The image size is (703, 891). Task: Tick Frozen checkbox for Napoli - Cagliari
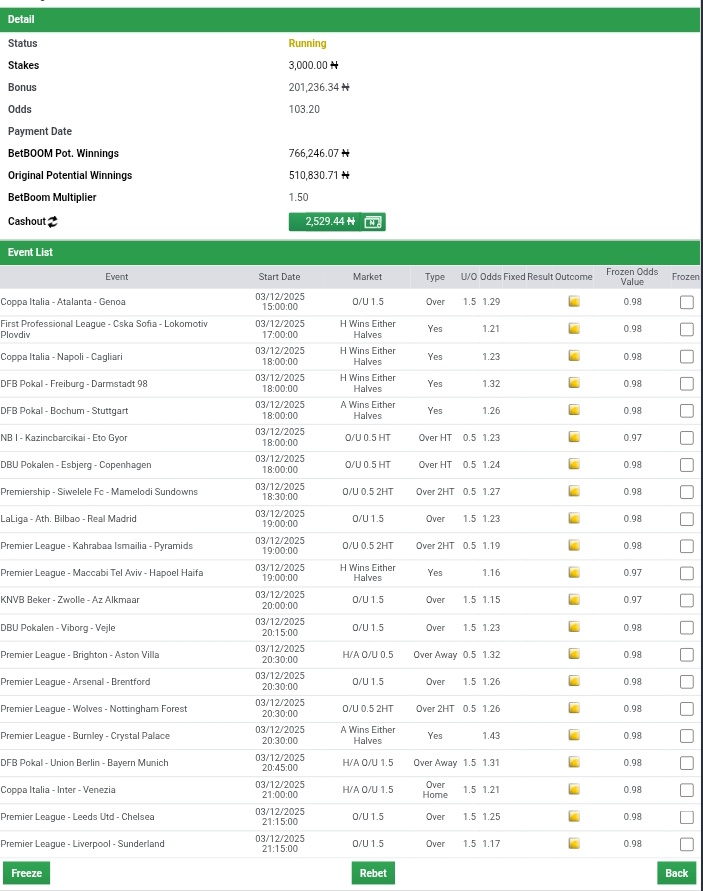[687, 357]
